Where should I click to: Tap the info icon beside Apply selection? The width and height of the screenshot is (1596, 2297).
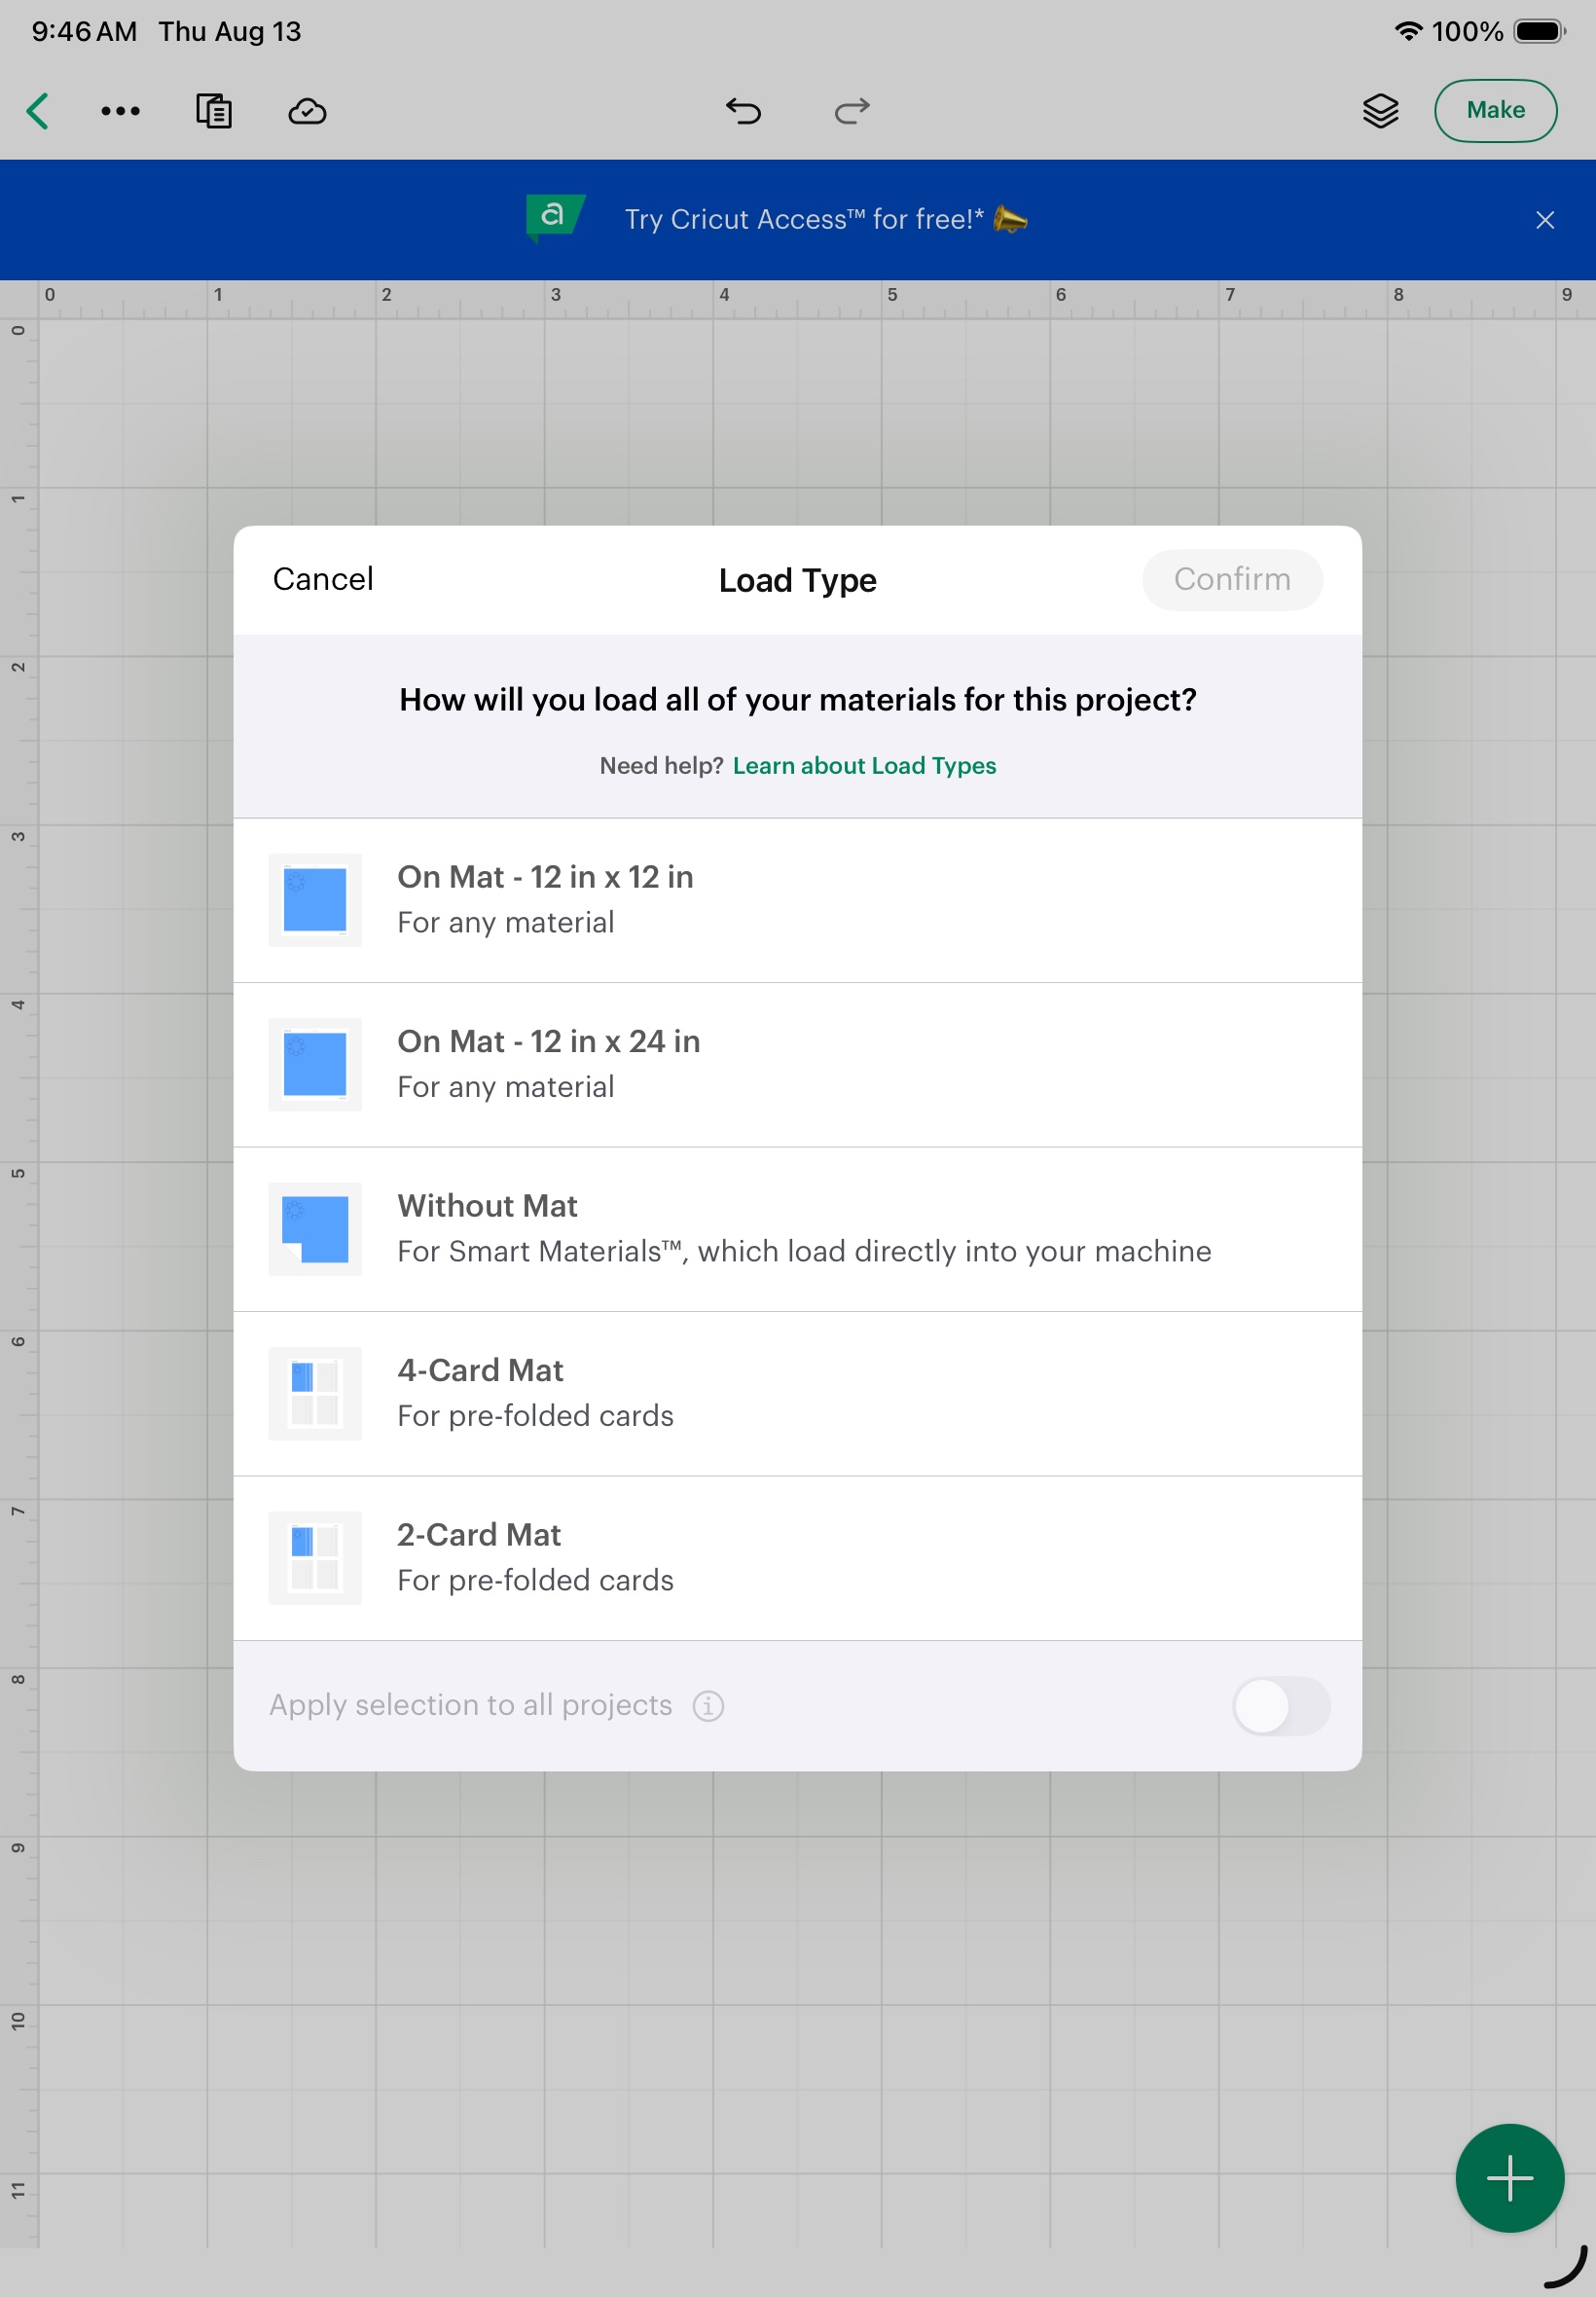click(x=708, y=1705)
